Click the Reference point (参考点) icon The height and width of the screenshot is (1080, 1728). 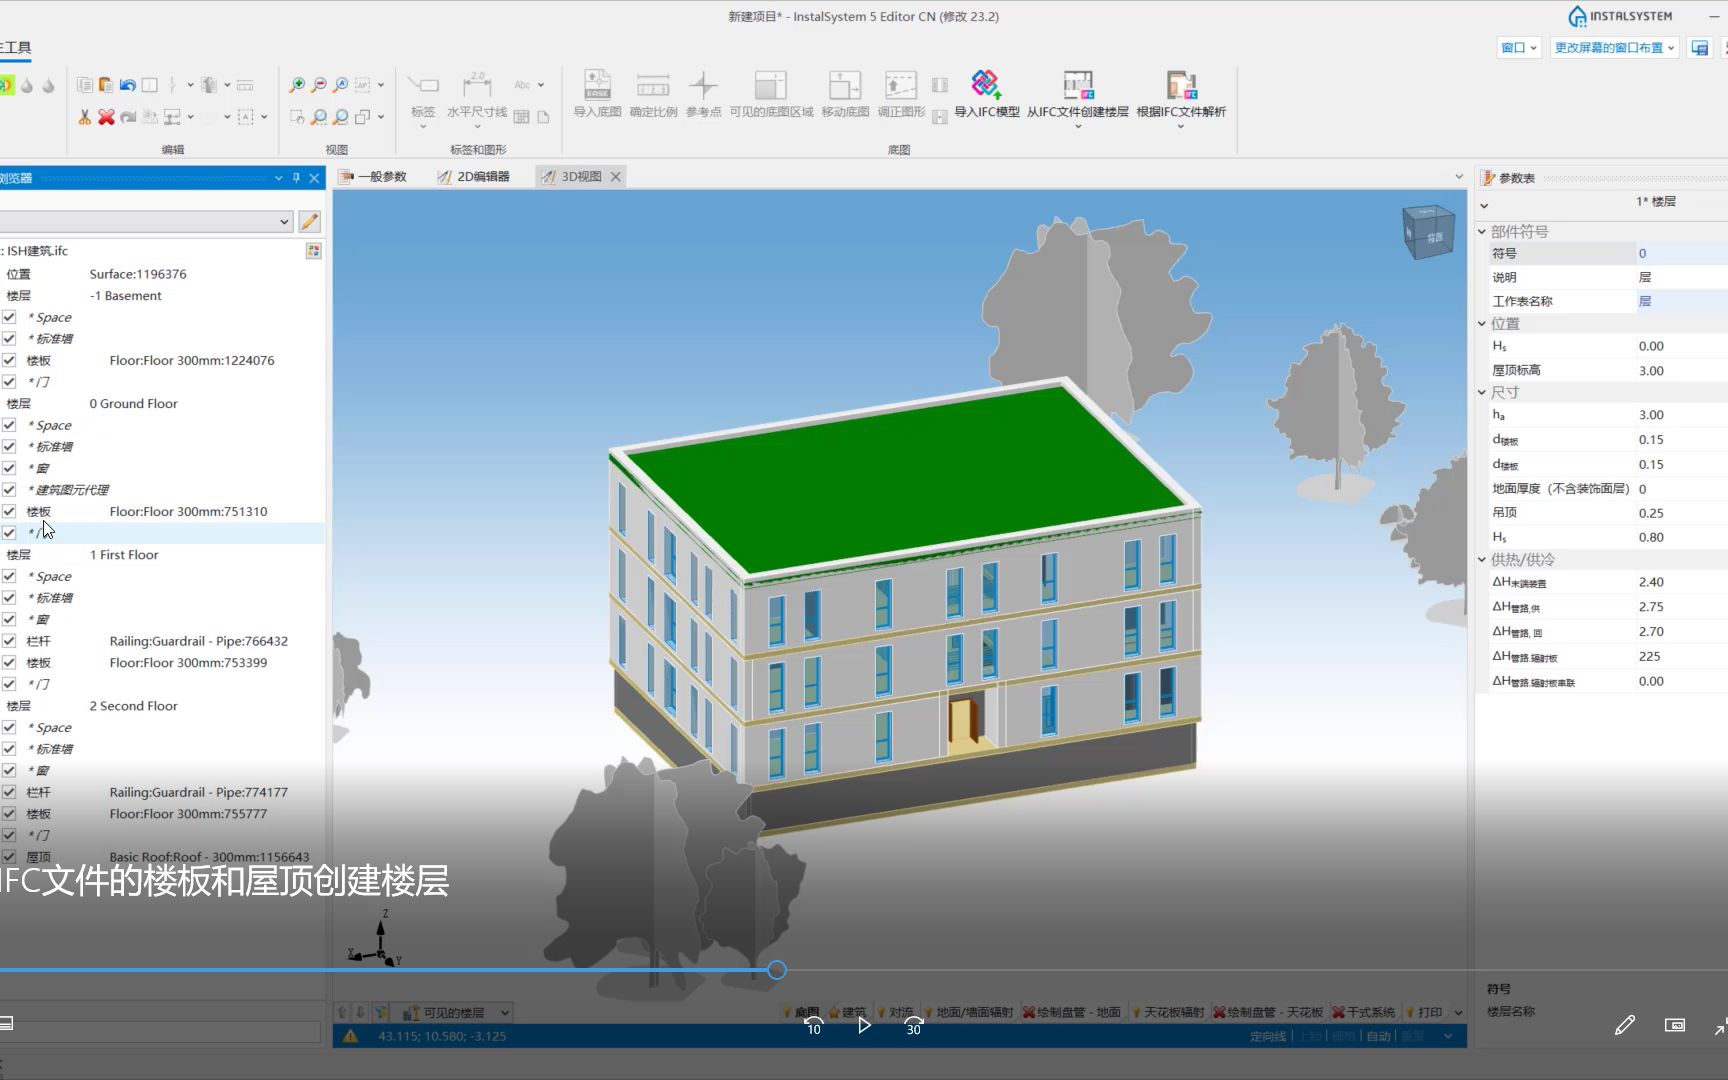coord(703,85)
